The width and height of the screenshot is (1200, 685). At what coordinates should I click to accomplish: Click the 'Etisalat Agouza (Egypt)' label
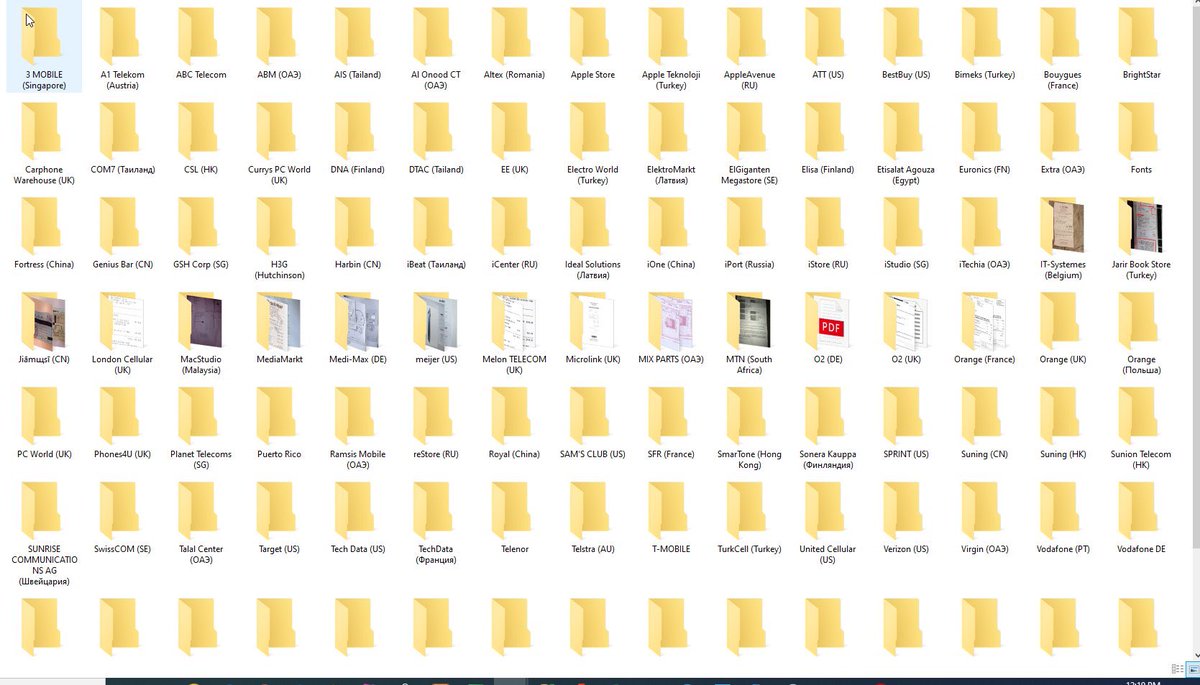pos(906,175)
